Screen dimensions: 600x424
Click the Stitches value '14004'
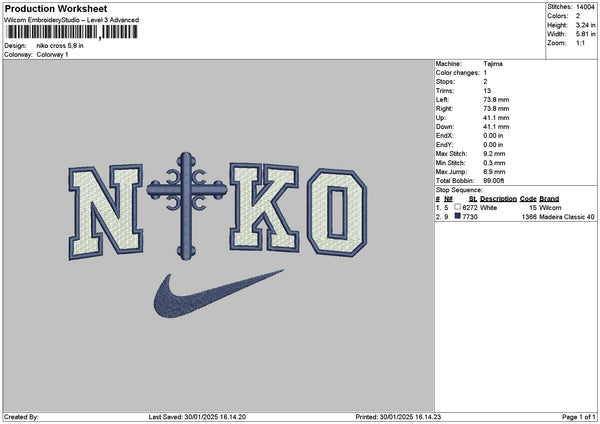(x=585, y=7)
